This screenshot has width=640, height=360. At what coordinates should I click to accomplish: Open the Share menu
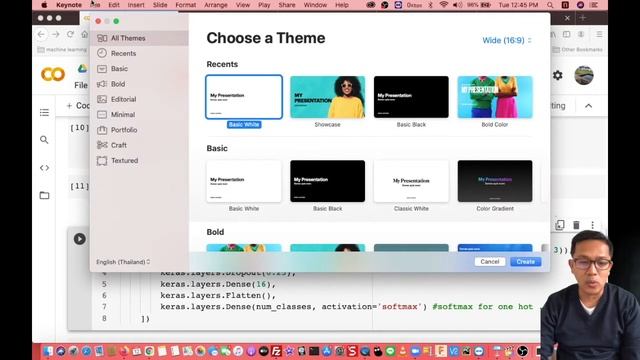[x=287, y=5]
